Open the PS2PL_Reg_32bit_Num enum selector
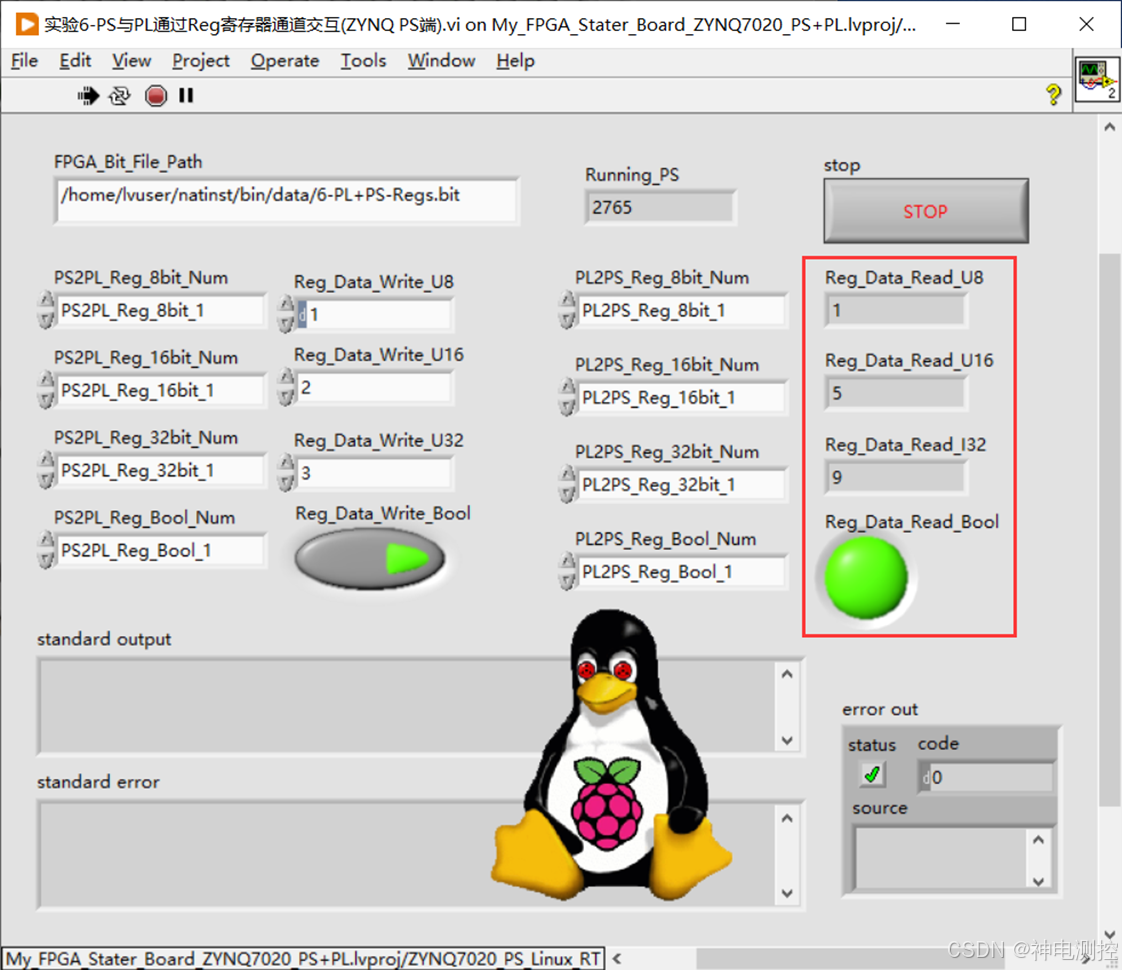Viewport: 1122px width, 970px height. [x=159, y=471]
